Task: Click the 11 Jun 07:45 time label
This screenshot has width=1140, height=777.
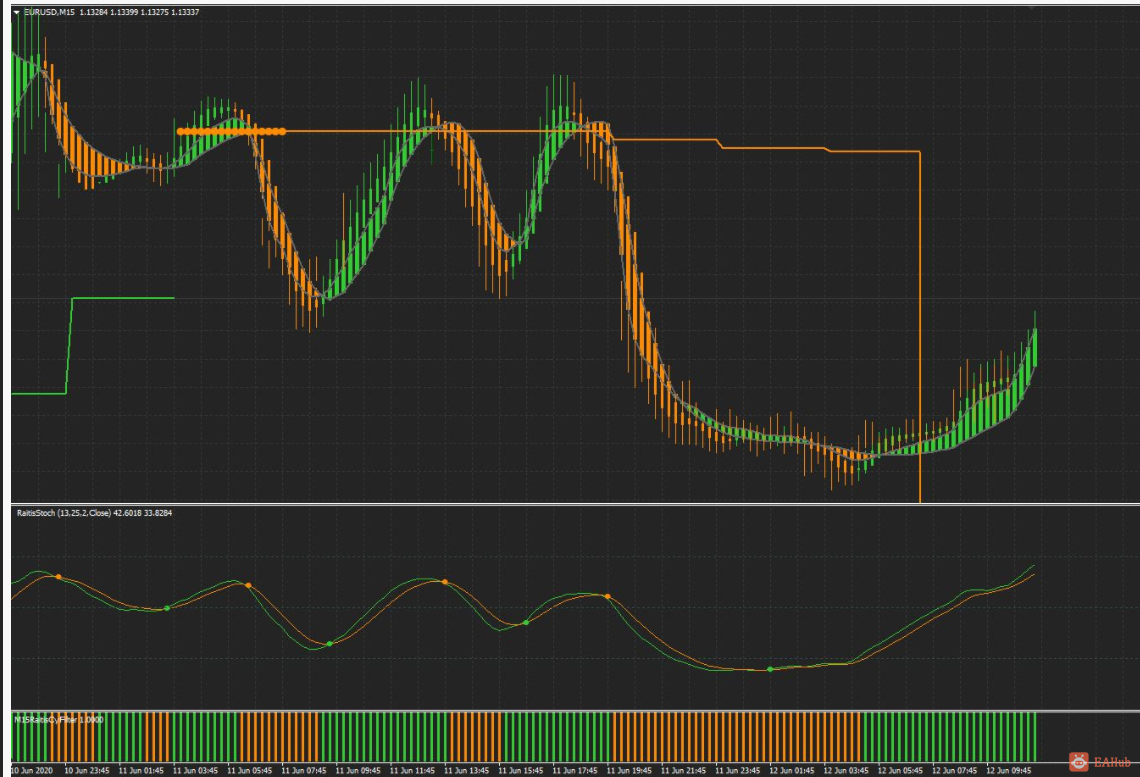Action: coord(304,770)
